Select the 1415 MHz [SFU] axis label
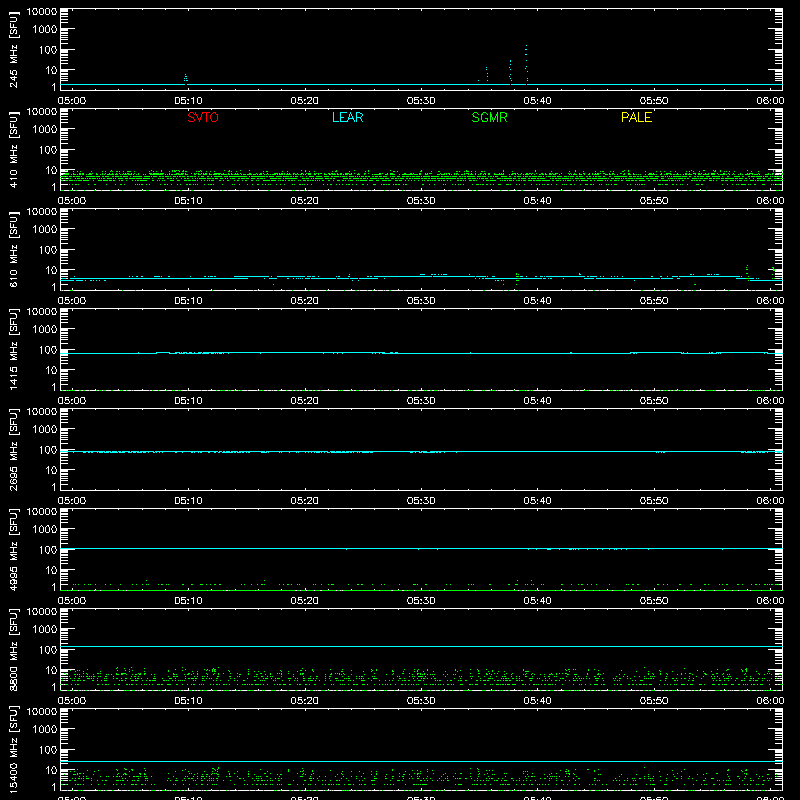 [x=13, y=349]
